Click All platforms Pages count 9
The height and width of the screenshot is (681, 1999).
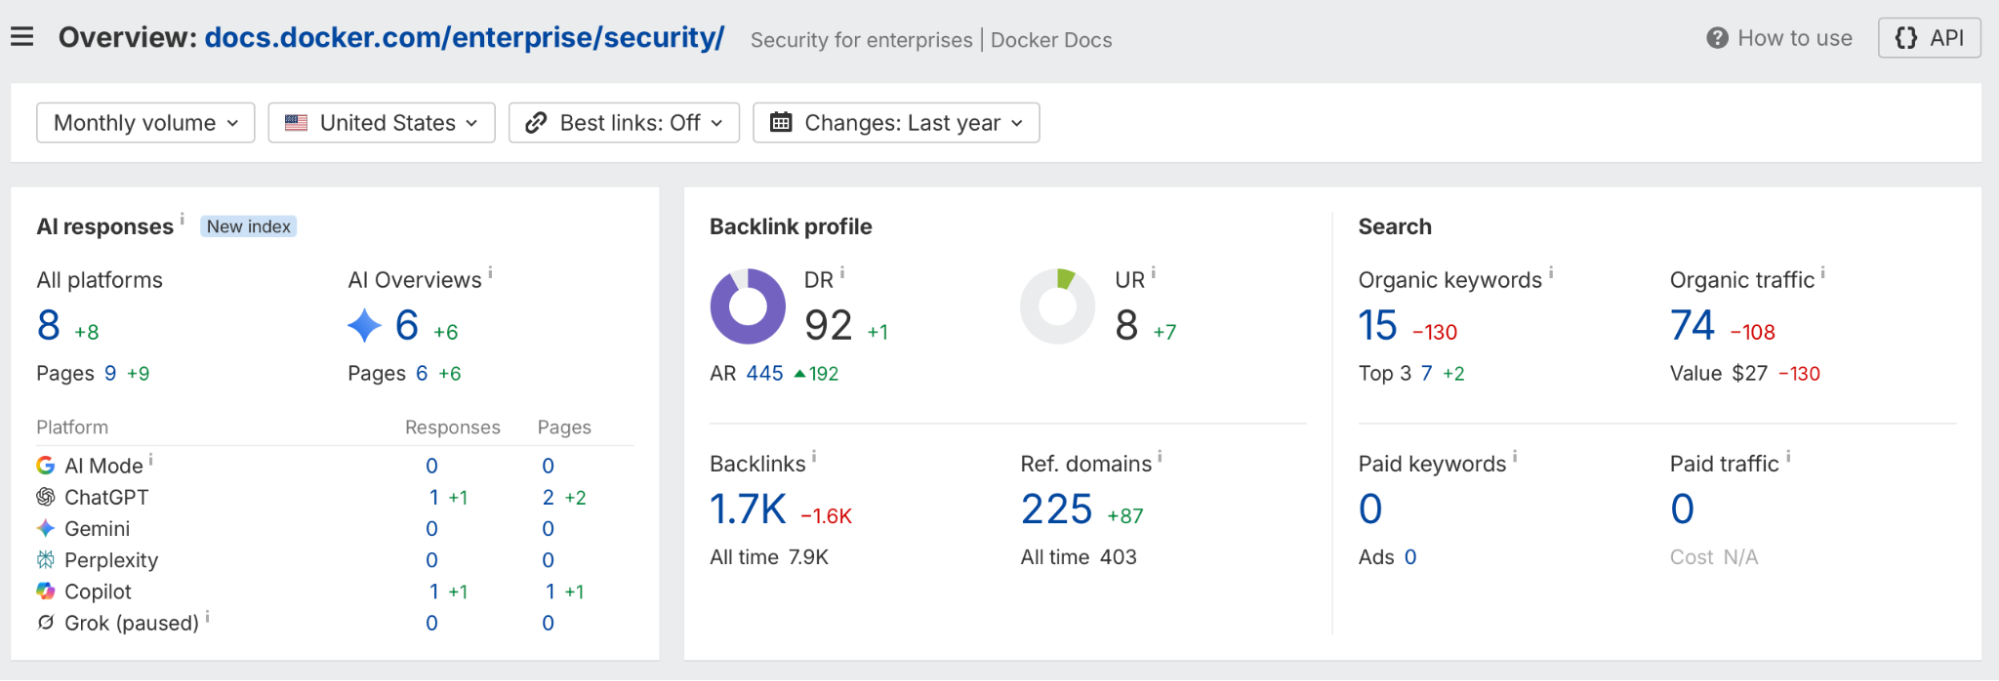pos(110,373)
